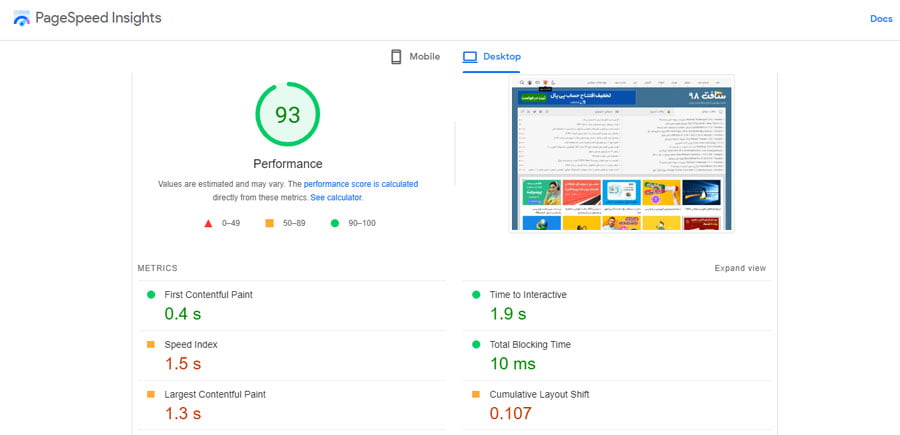Click the 0.107 value
Image resolution: width=900 pixels, height=435 pixels.
coord(511,414)
